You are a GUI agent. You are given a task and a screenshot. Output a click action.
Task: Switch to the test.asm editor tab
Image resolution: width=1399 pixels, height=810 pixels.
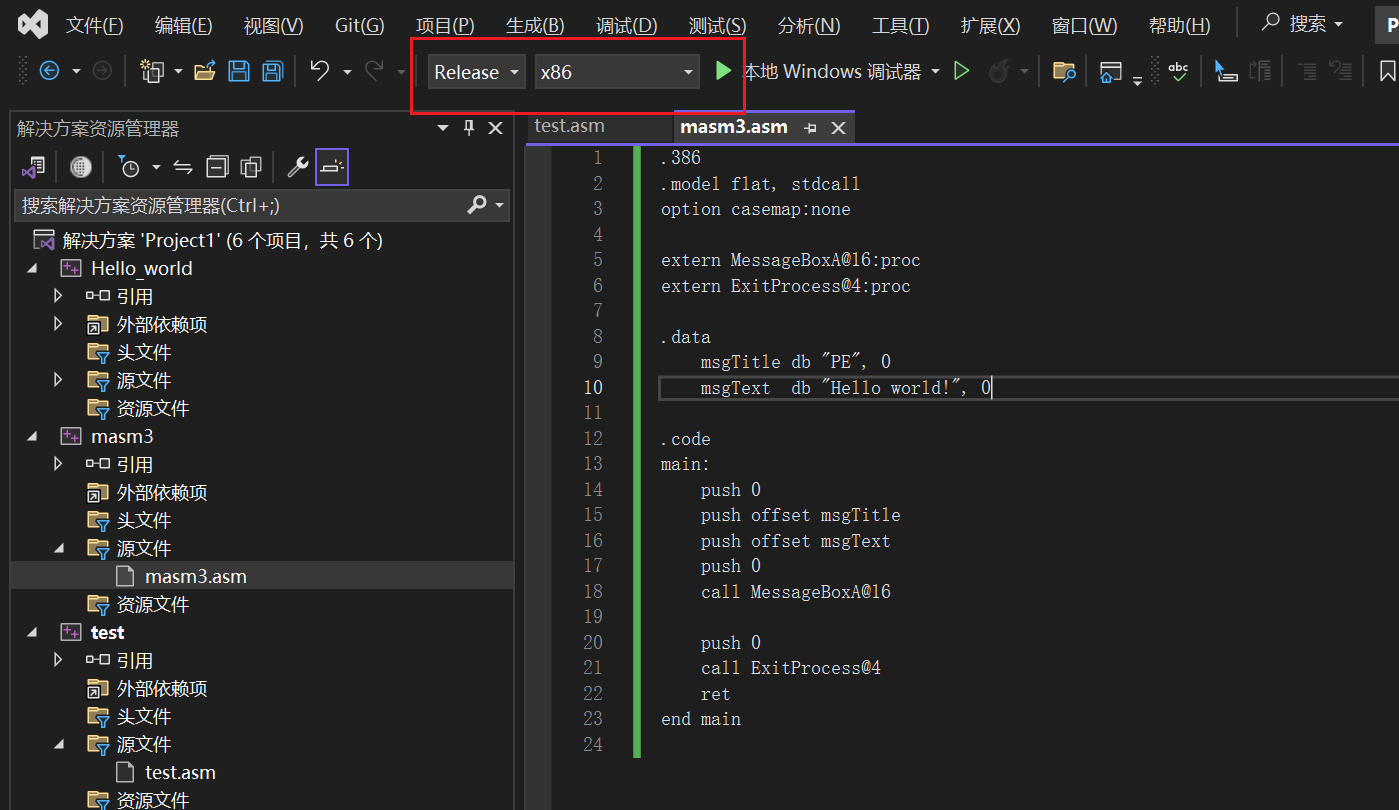click(x=570, y=126)
